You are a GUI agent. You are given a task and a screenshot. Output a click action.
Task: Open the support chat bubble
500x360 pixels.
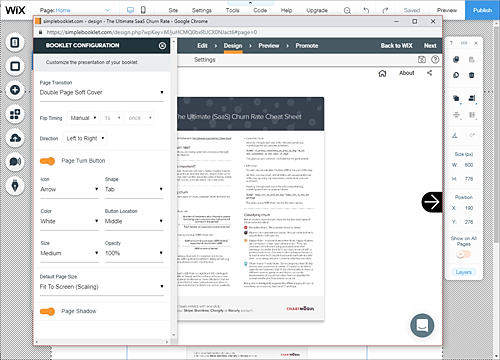click(422, 325)
